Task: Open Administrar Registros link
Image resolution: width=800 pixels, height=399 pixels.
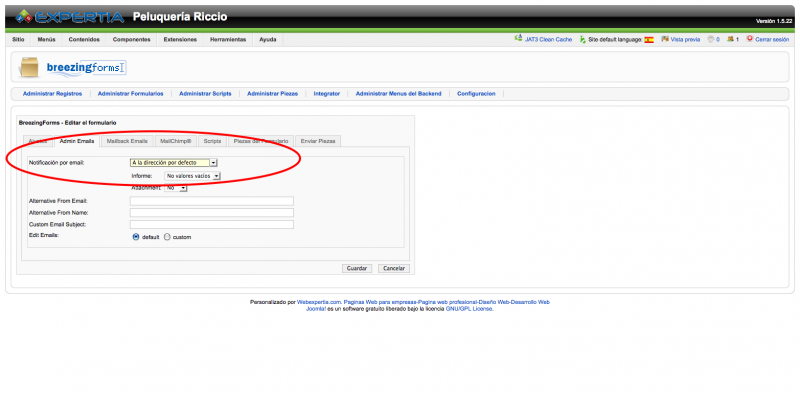Action: [52, 94]
